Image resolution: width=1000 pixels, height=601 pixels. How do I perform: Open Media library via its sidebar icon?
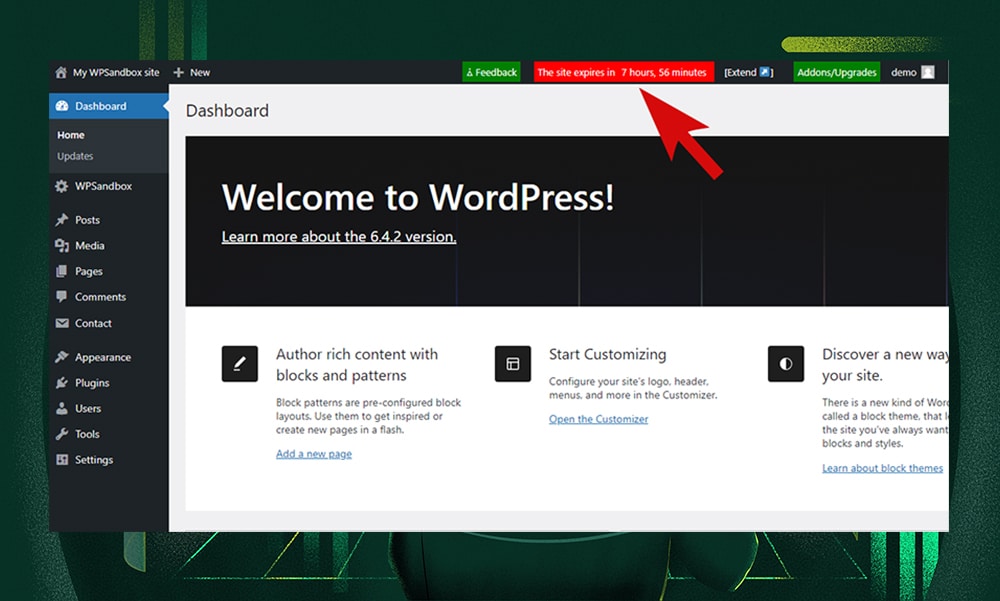63,245
